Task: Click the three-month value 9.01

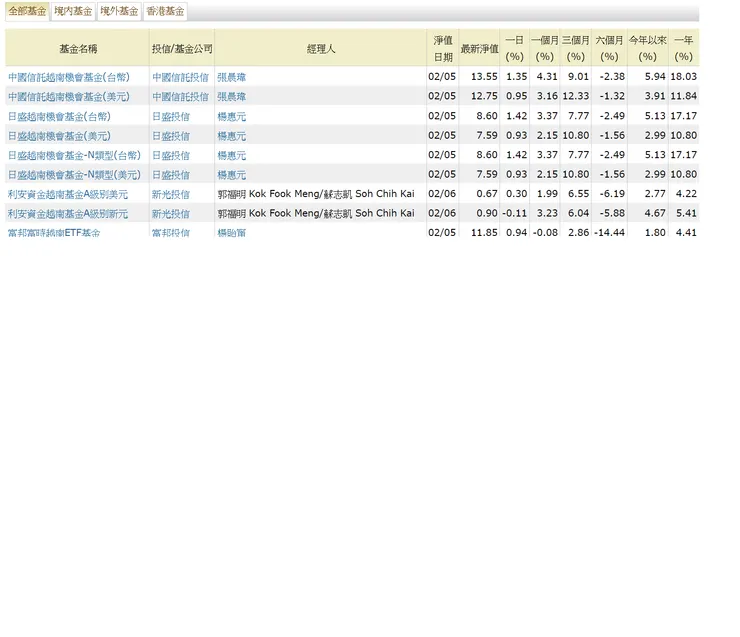Action: point(578,76)
